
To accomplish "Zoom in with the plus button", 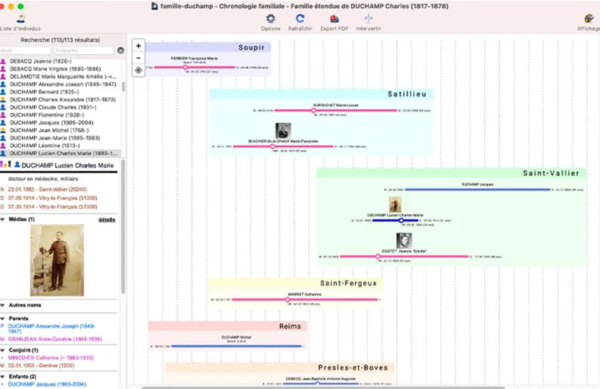I will 139,46.
